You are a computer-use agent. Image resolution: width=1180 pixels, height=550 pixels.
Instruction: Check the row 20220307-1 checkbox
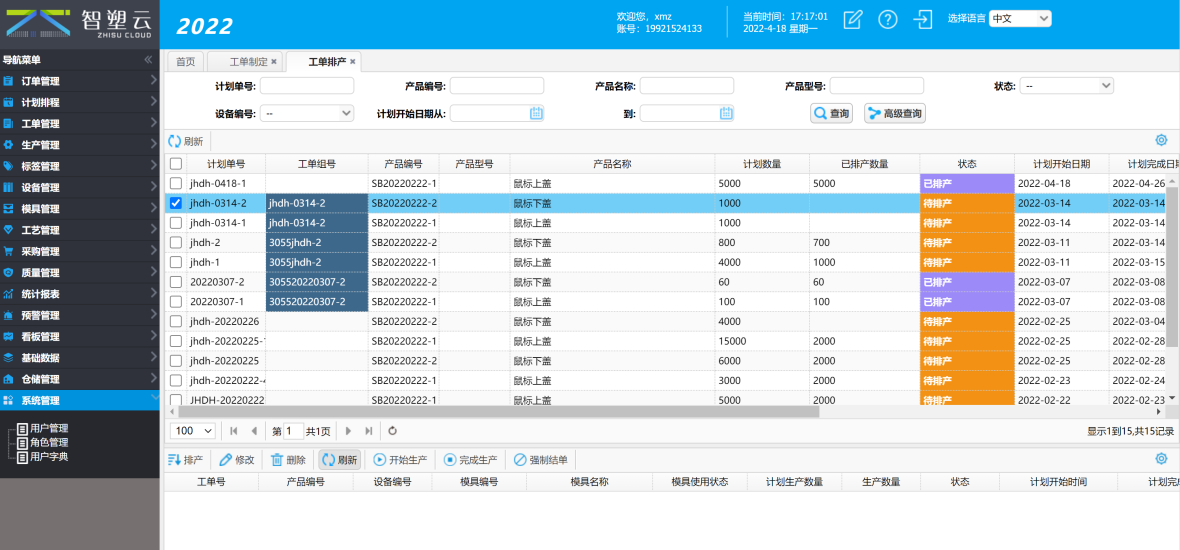click(x=175, y=302)
